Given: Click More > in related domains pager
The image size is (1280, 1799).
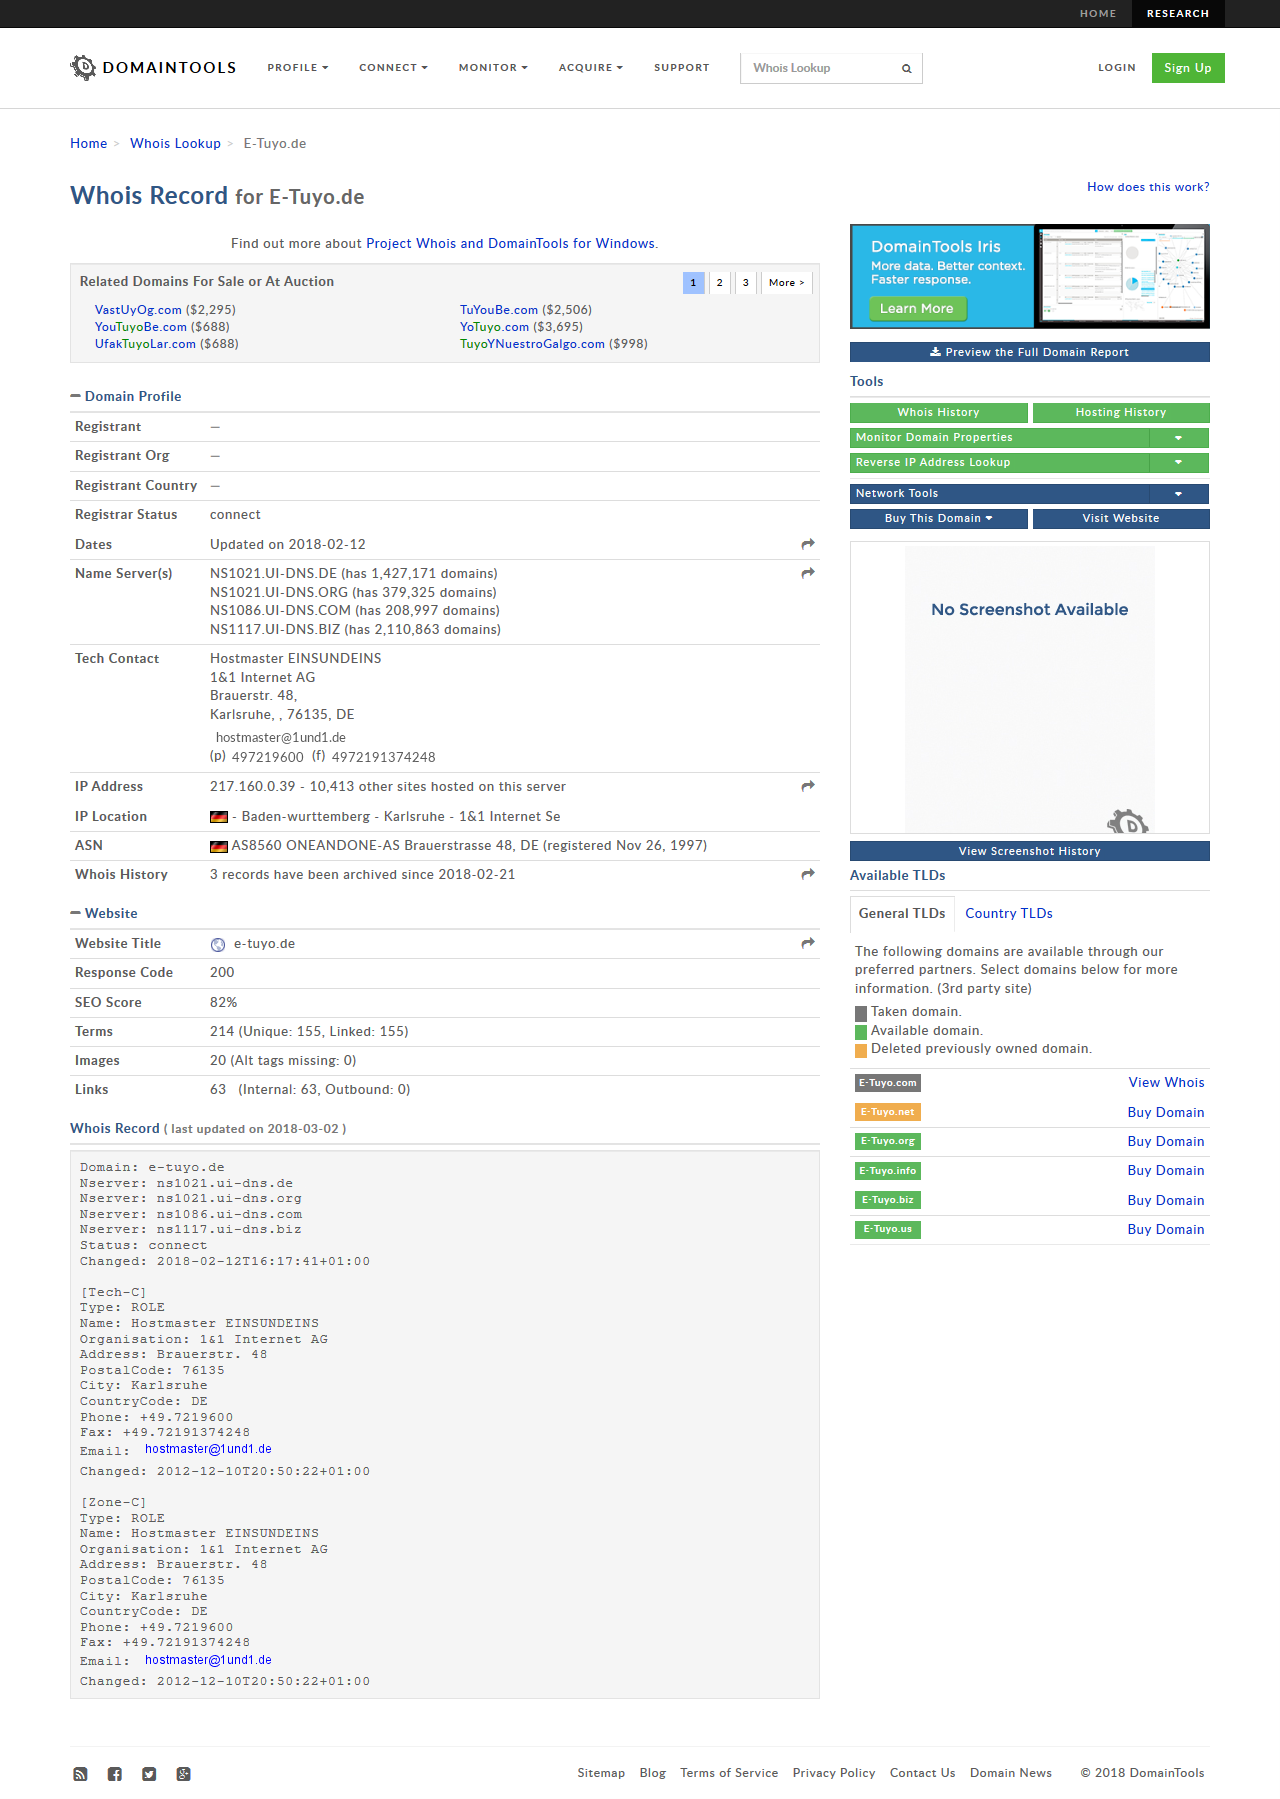Looking at the screenshot, I should tap(786, 283).
